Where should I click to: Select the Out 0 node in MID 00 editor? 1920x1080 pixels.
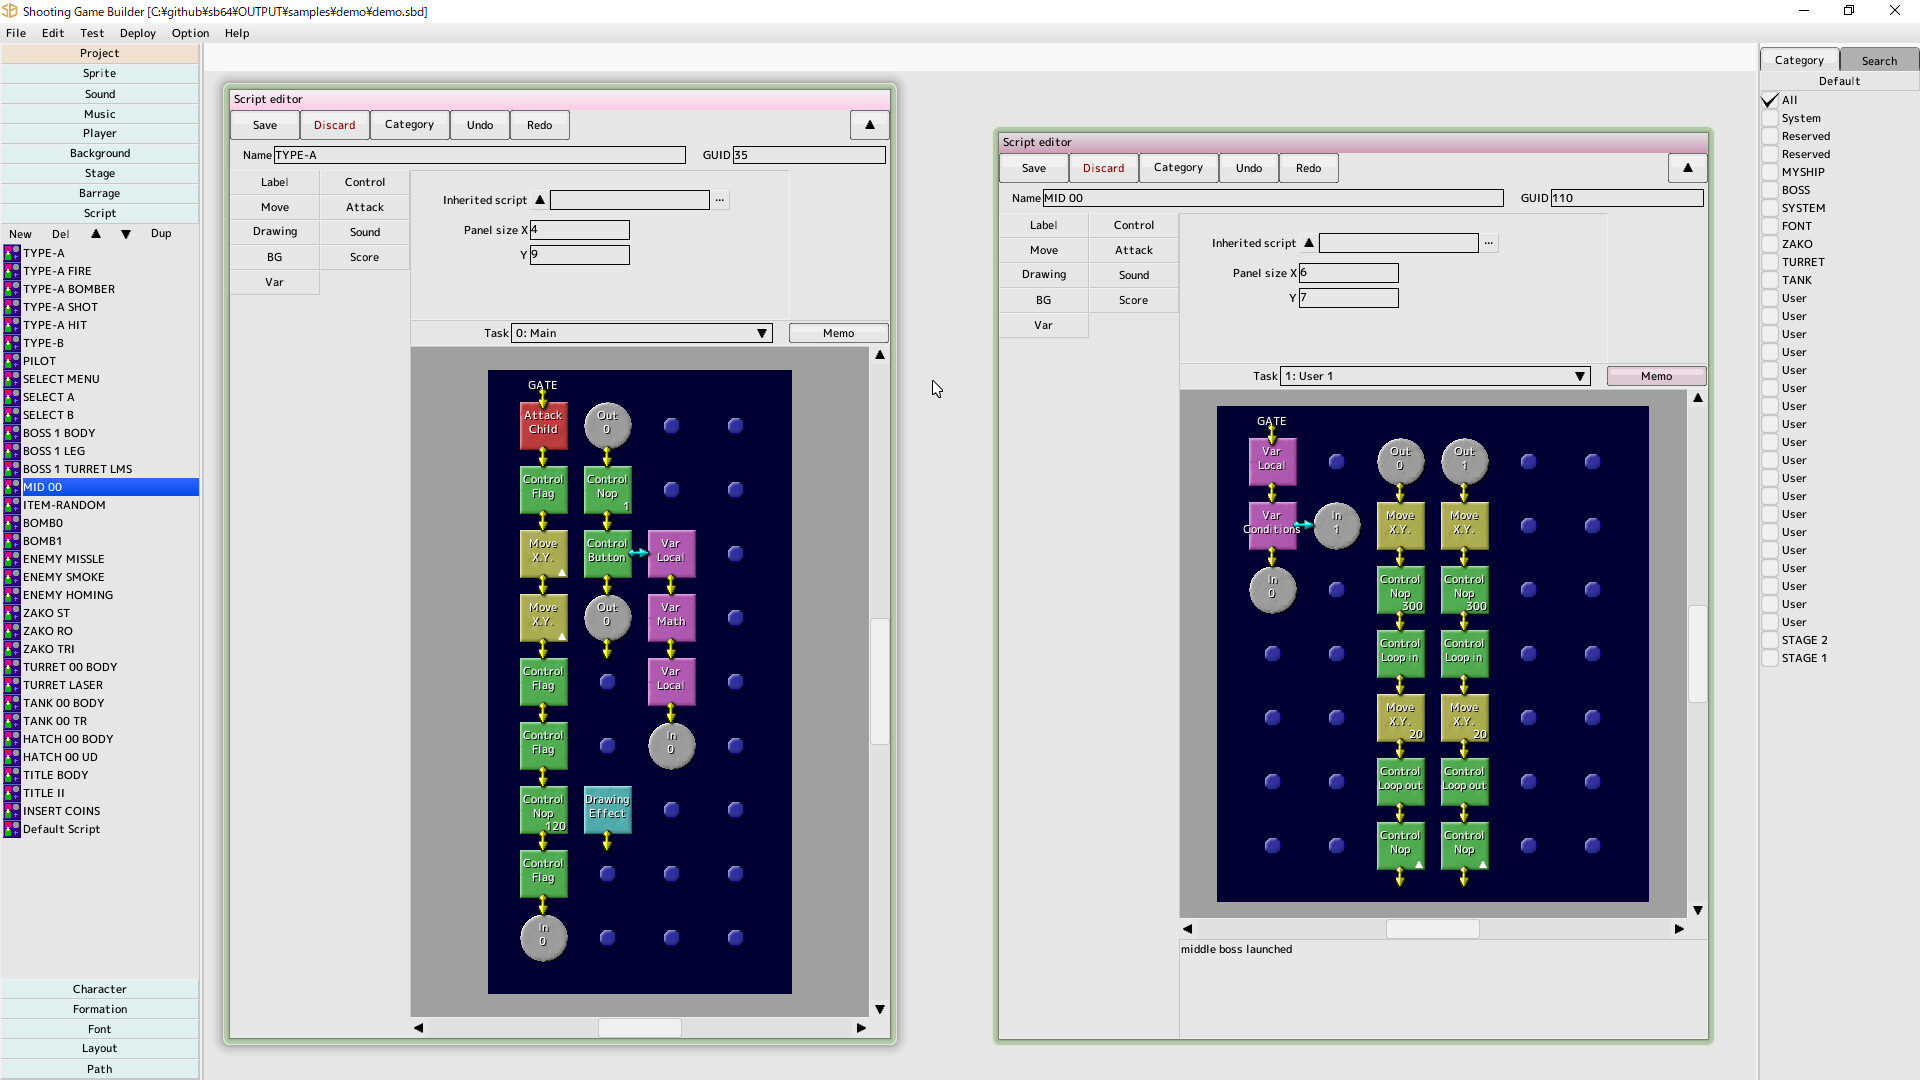[x=1401, y=461]
